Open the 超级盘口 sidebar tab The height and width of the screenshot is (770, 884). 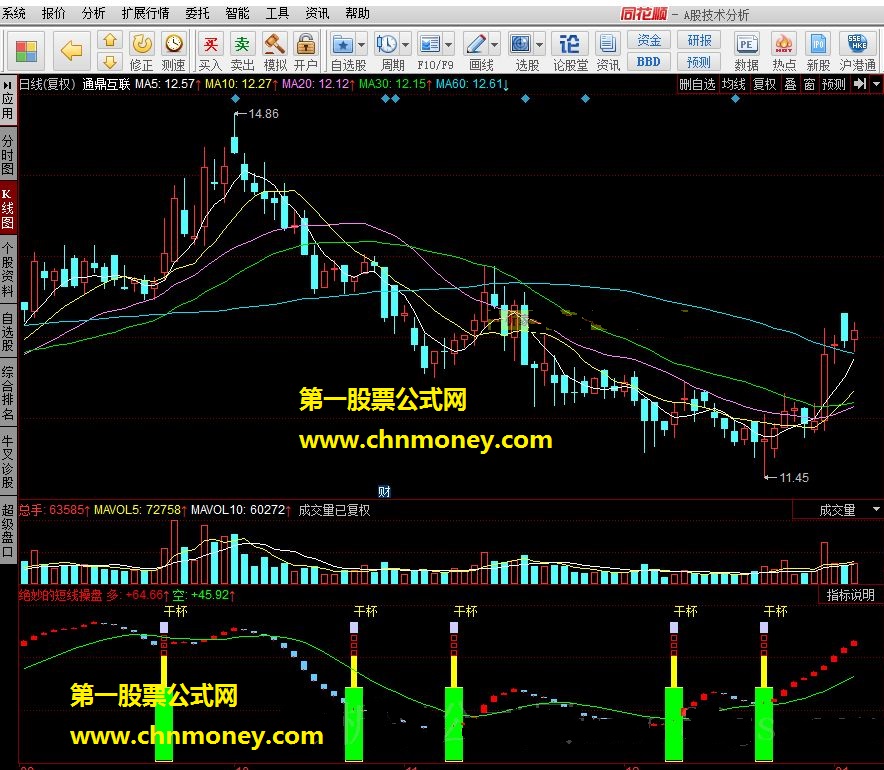(x=7, y=530)
